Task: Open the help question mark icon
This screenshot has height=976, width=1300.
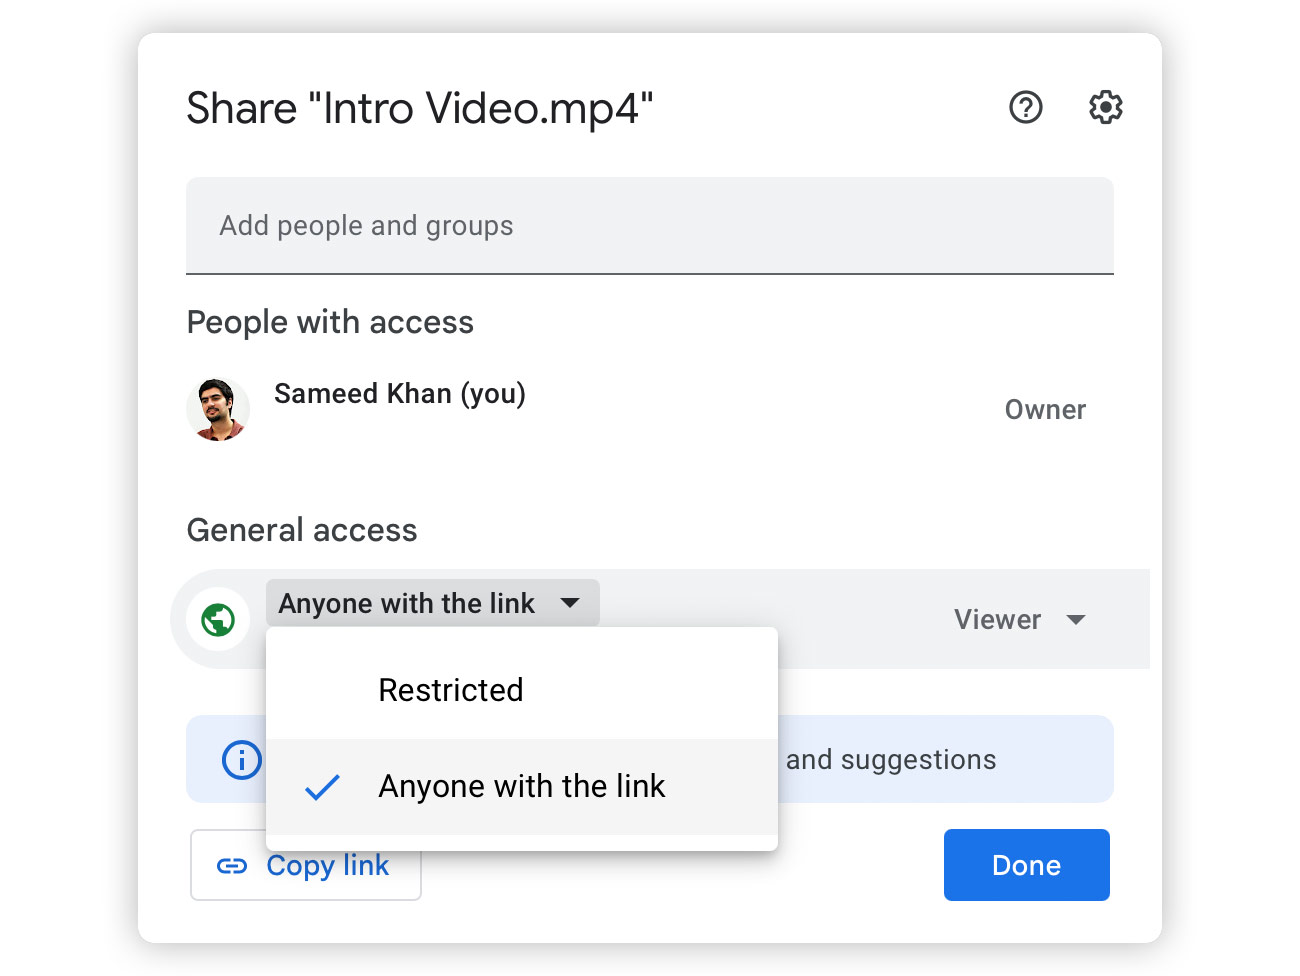Action: [x=1025, y=107]
